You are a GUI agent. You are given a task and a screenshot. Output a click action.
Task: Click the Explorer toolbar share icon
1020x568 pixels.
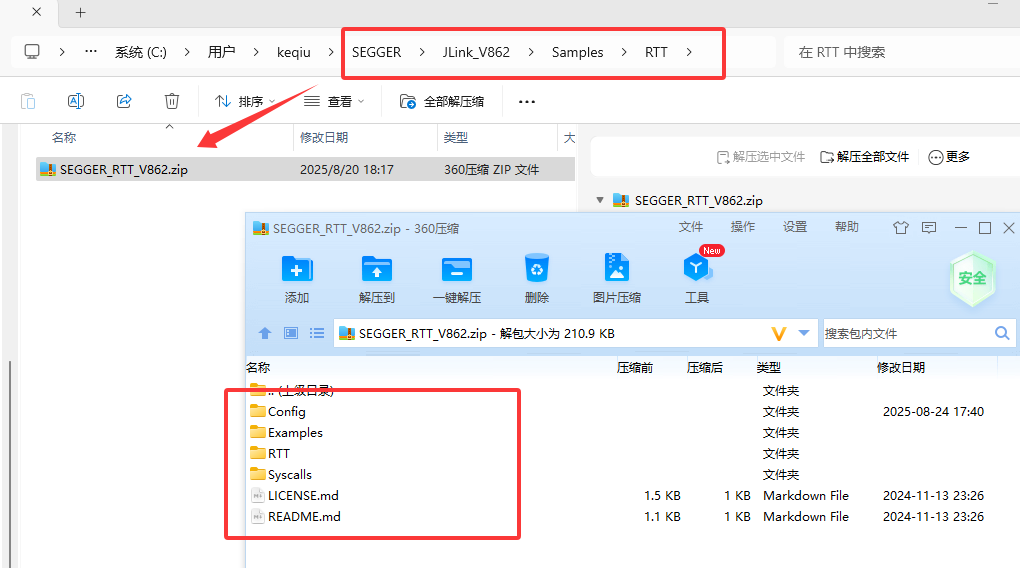(x=124, y=101)
